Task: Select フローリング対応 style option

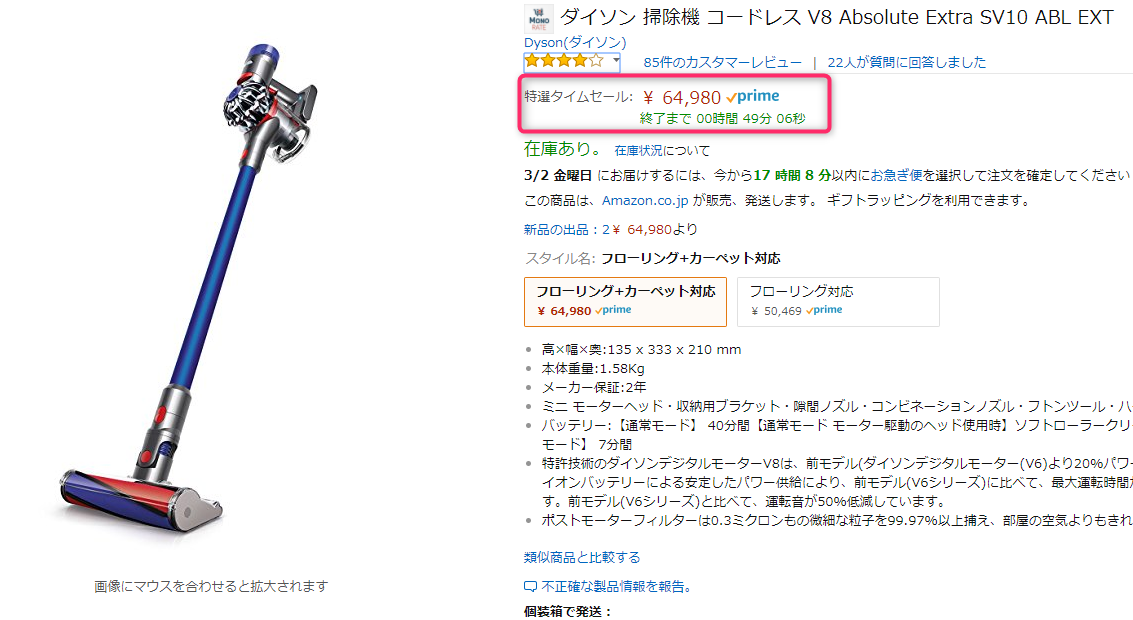Action: click(838, 301)
